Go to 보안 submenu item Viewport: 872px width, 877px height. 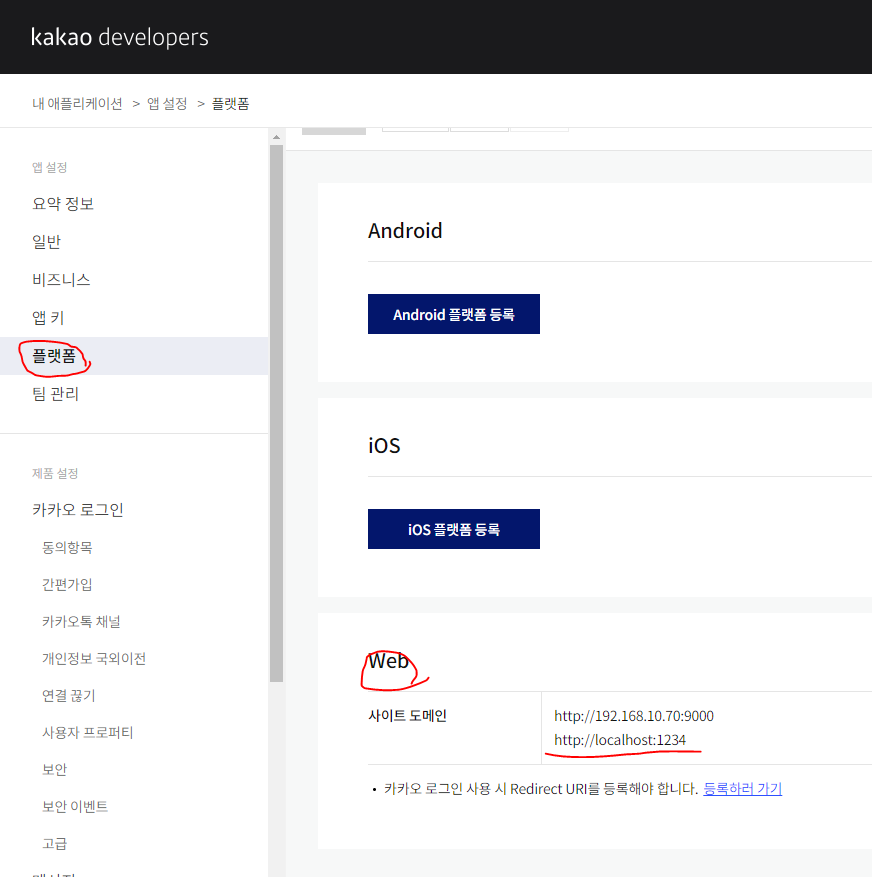(54, 769)
